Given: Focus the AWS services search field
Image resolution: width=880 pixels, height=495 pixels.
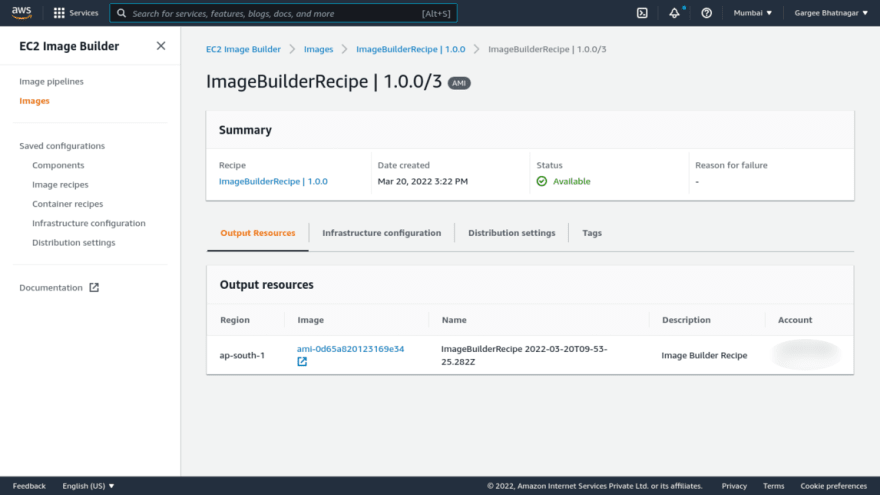Looking at the screenshot, I should [x=283, y=13].
